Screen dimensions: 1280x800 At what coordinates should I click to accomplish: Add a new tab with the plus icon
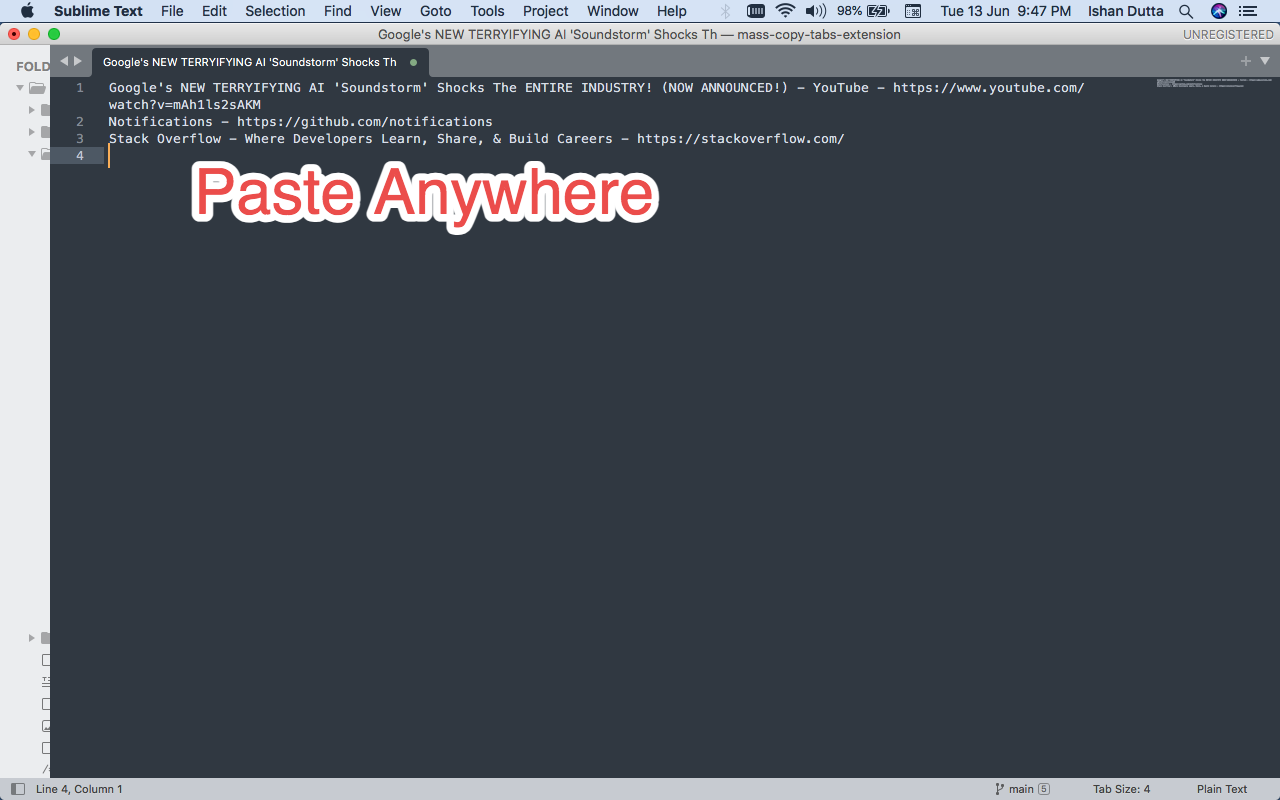click(1246, 61)
